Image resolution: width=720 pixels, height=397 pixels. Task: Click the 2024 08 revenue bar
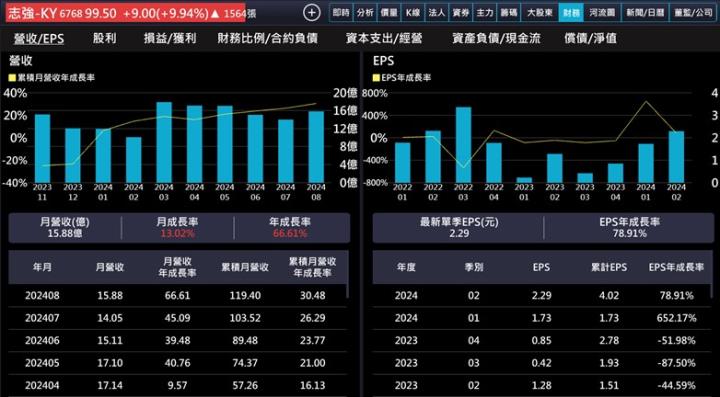tap(316, 146)
